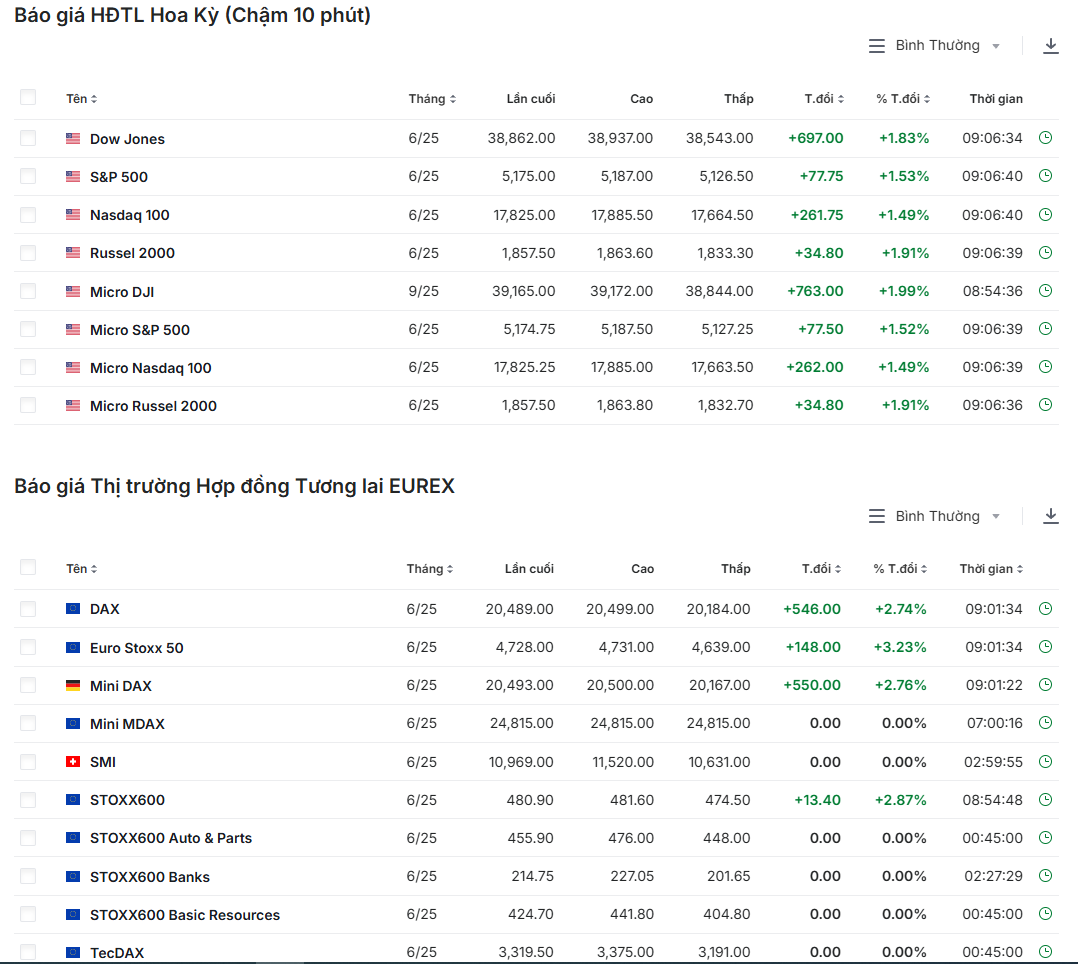
Task: Click clock icon in S&P 500 row
Action: pyautogui.click(x=1045, y=175)
